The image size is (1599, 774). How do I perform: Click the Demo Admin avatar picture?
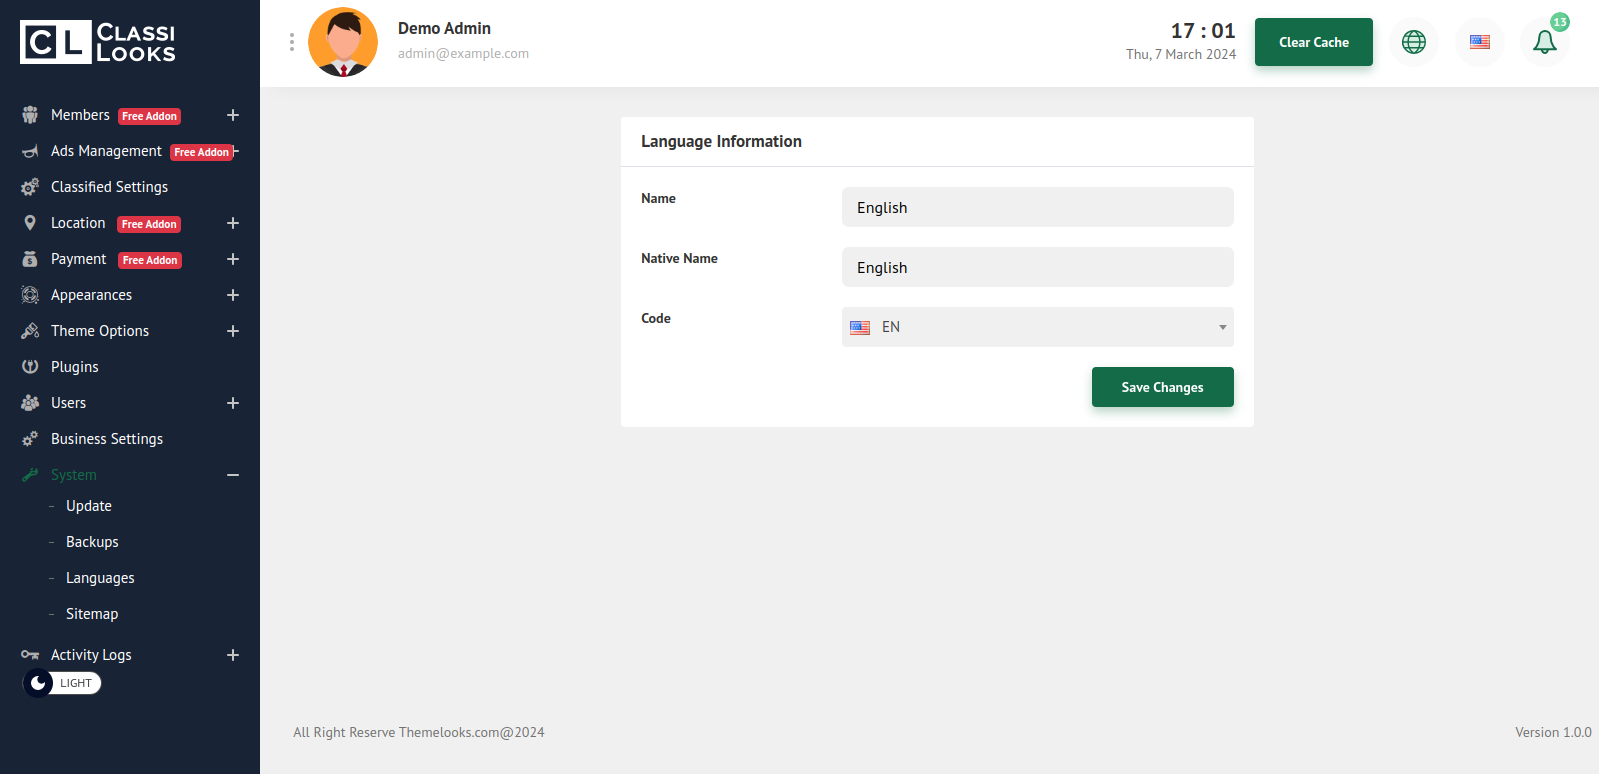click(x=343, y=42)
